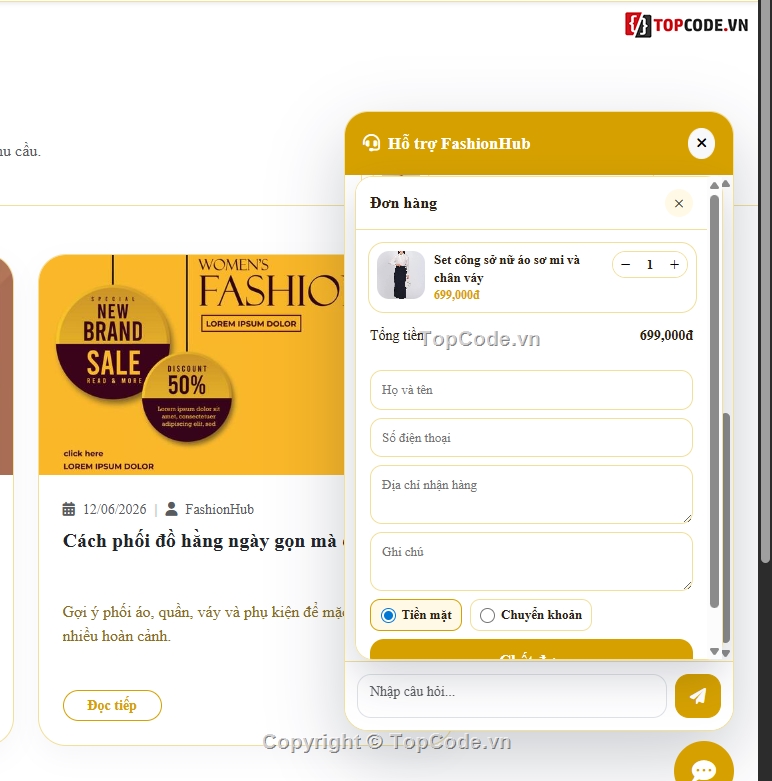Focus the Số điện thoại input field
Image resolution: width=772 pixels, height=781 pixels.
coord(531,438)
